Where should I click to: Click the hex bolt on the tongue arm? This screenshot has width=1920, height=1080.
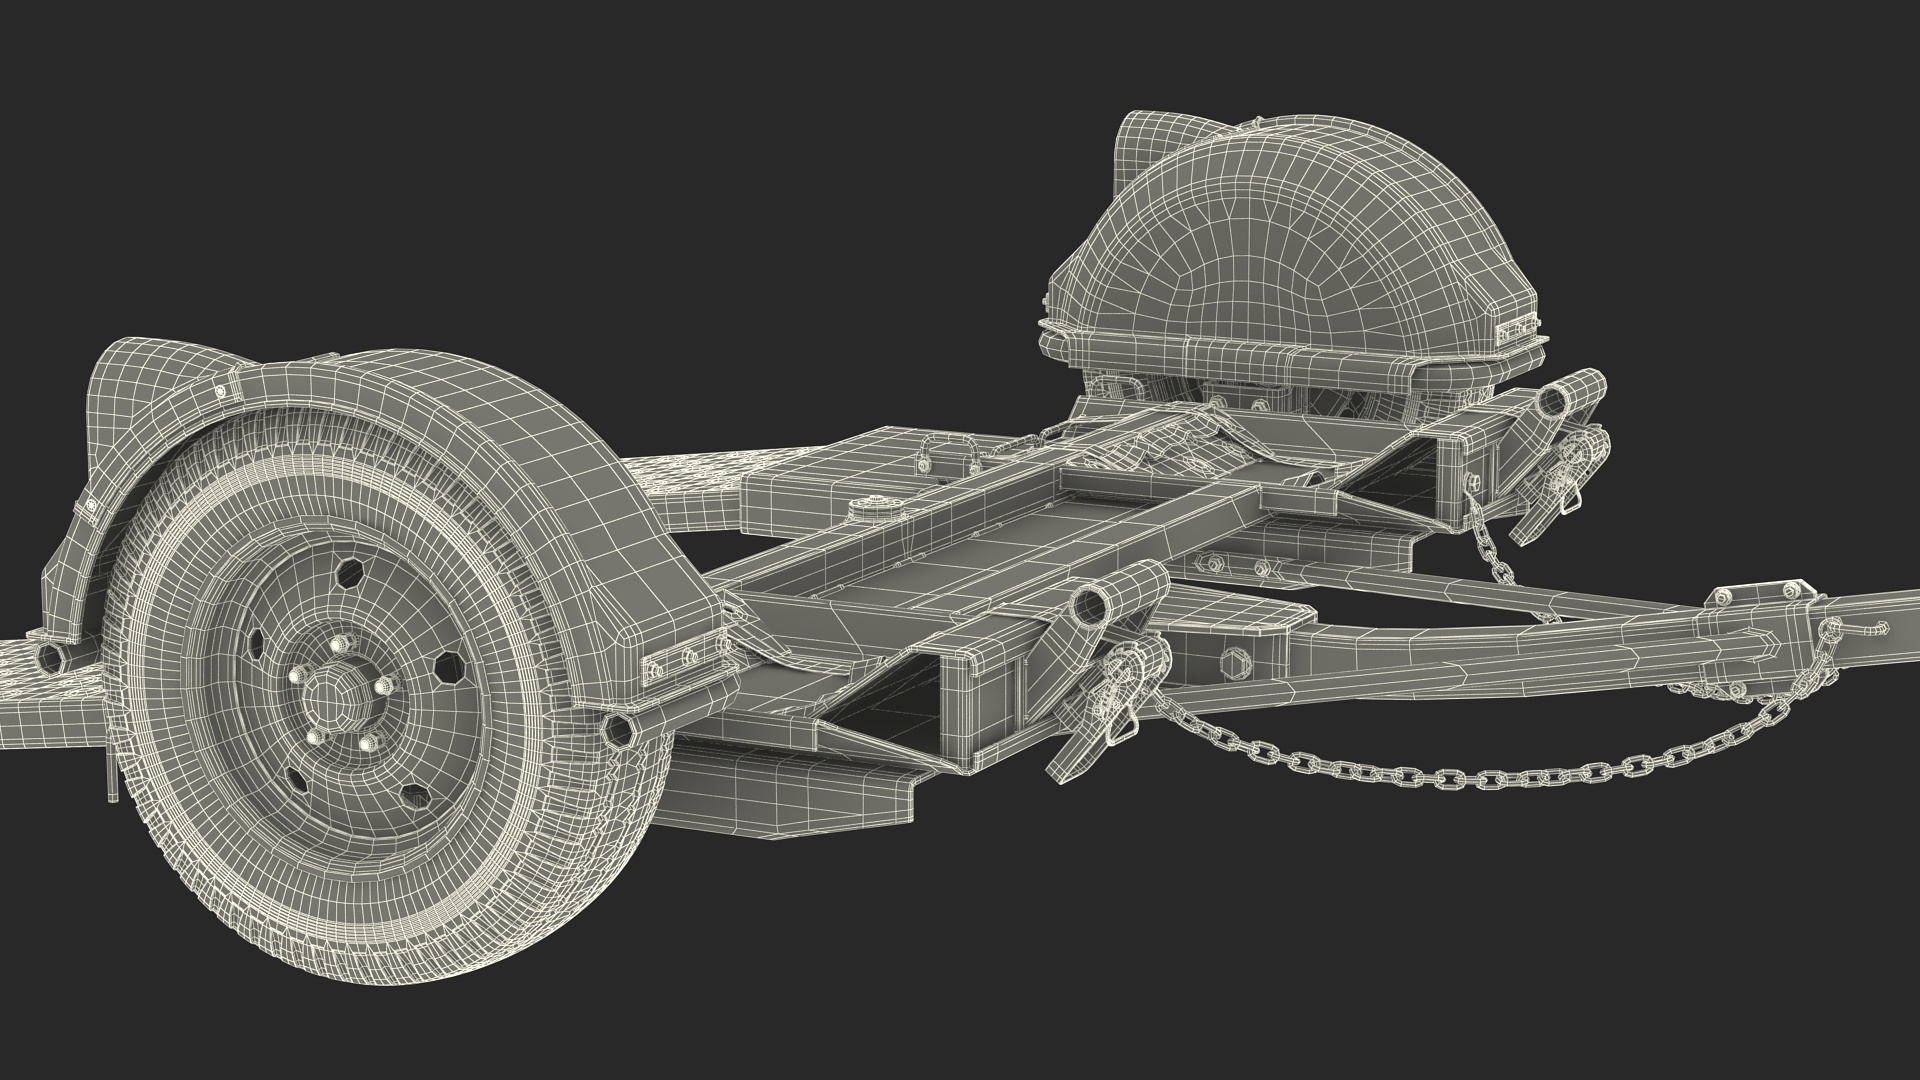[x=1237, y=661]
